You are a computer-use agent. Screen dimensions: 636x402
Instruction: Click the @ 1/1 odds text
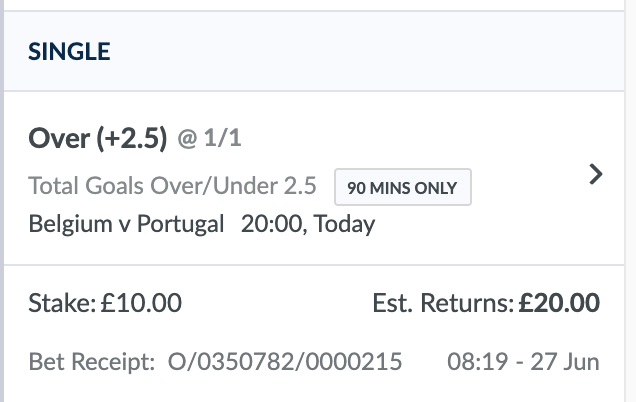(209, 141)
